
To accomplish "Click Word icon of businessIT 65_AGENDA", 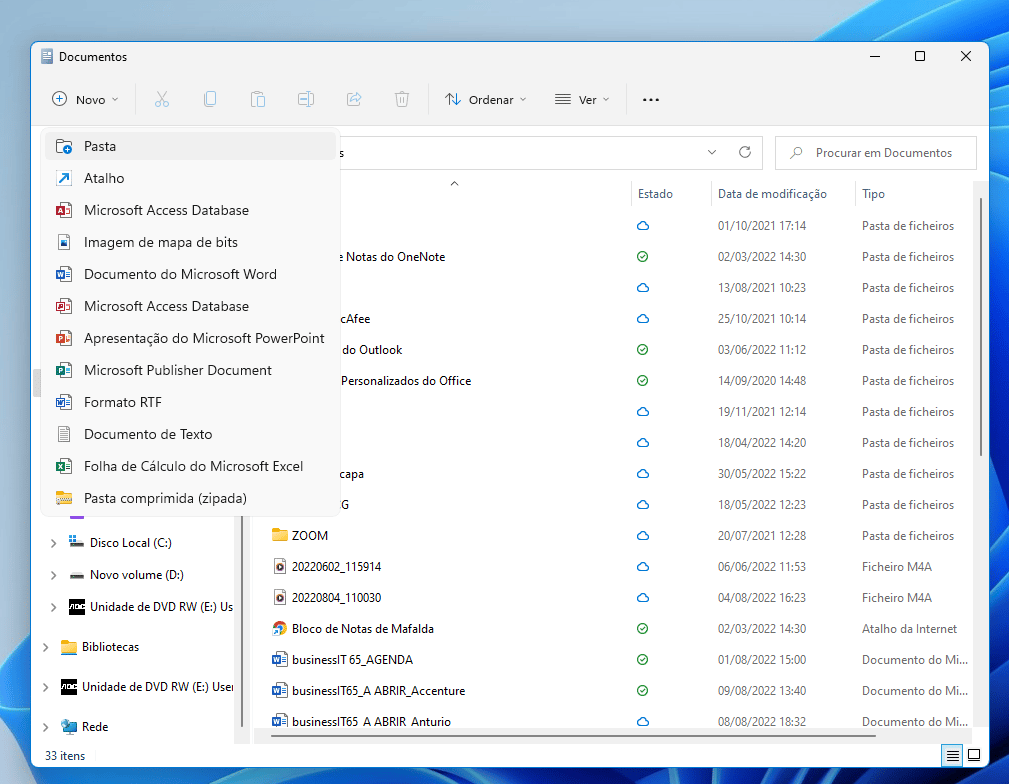I will (279, 660).
